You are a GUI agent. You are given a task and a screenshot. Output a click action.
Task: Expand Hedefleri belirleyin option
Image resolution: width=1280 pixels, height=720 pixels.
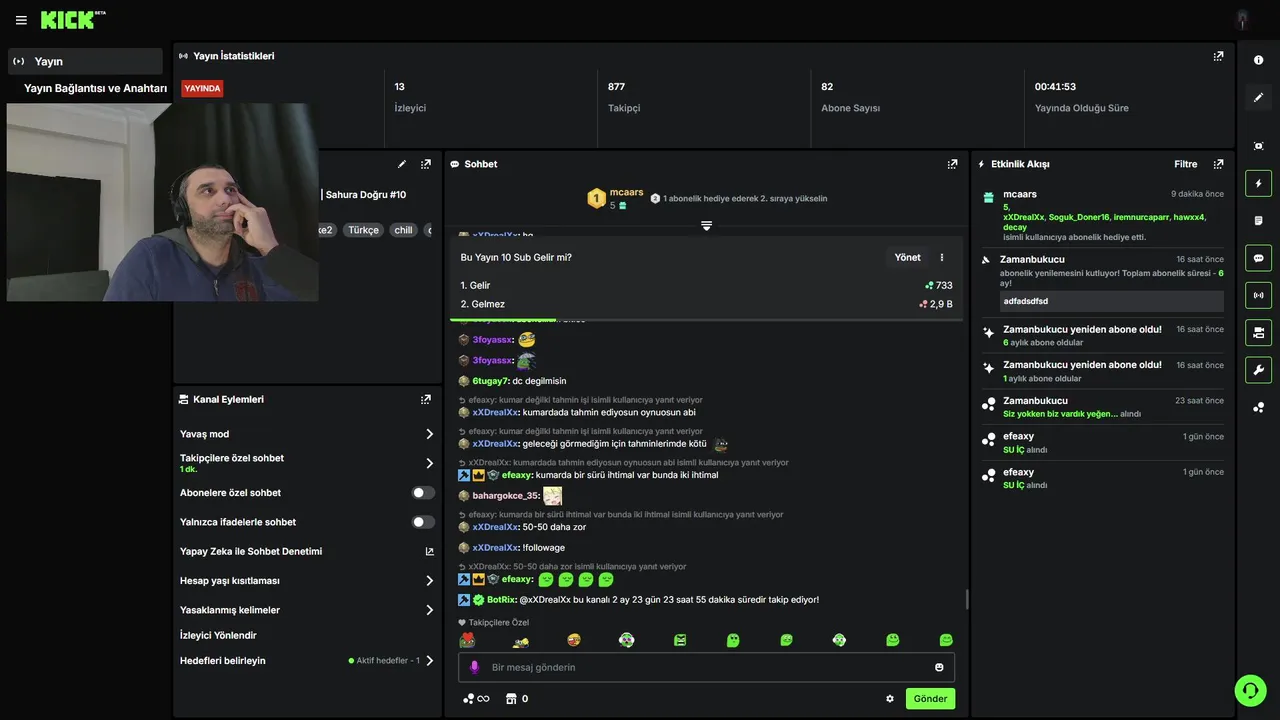pyautogui.click(x=430, y=661)
